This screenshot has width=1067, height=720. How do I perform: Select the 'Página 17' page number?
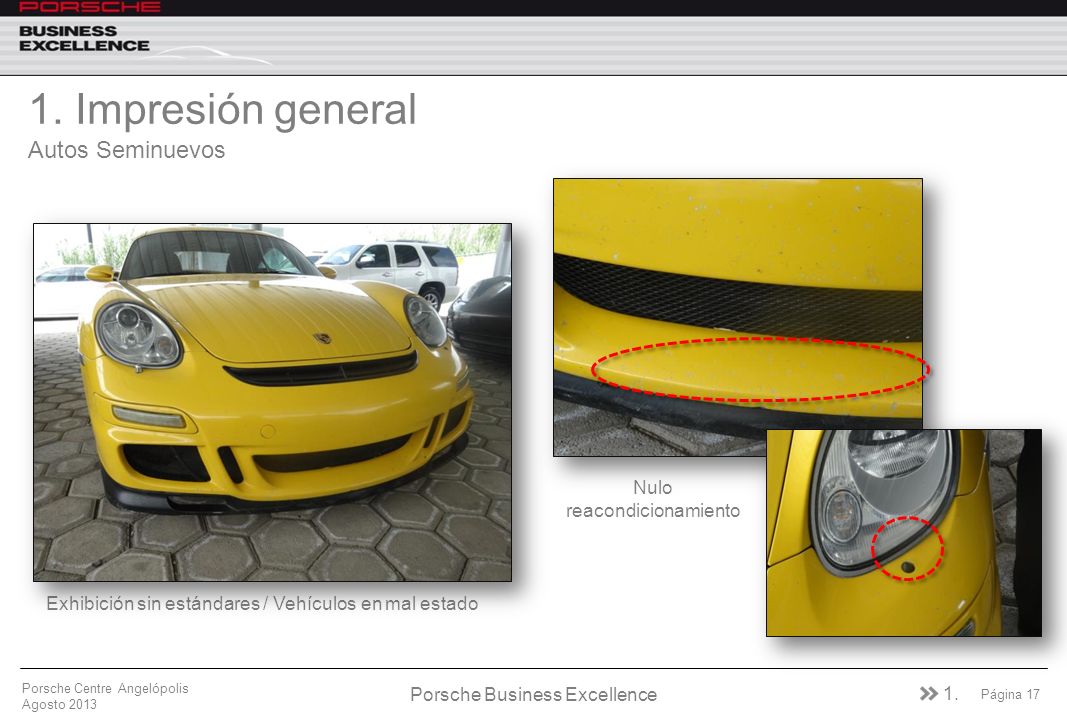tap(1010, 694)
